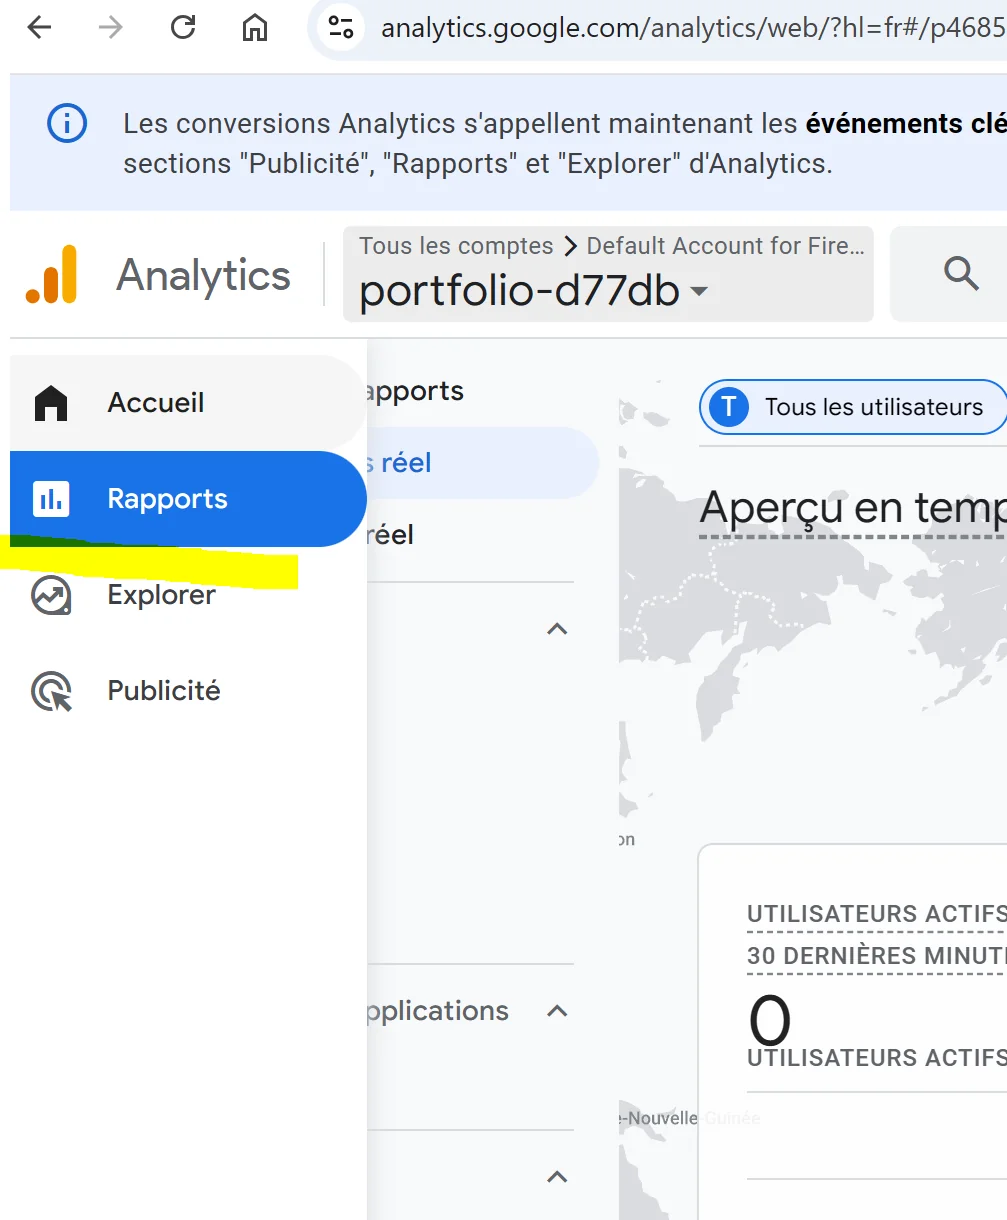Click the Tous les comptes breadcrumb

click(456, 246)
